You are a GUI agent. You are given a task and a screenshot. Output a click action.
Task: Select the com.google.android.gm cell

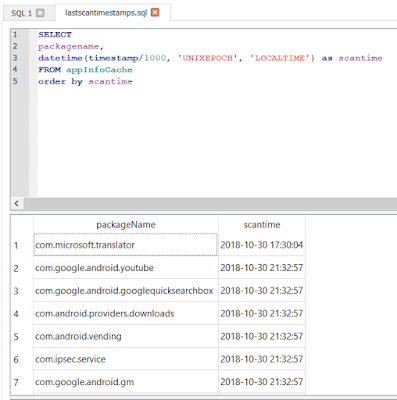tap(126, 382)
